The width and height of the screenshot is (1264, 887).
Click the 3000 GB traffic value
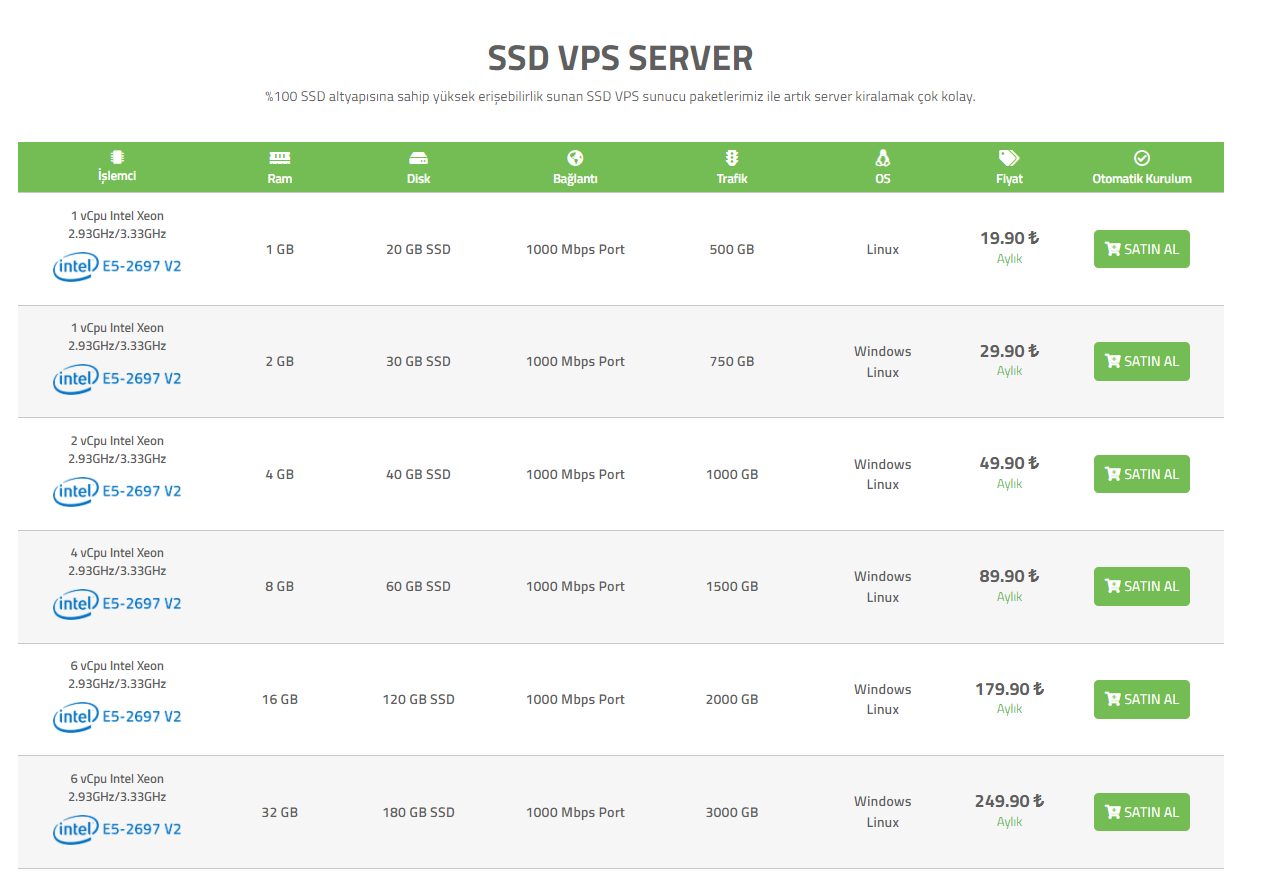[x=732, y=812]
